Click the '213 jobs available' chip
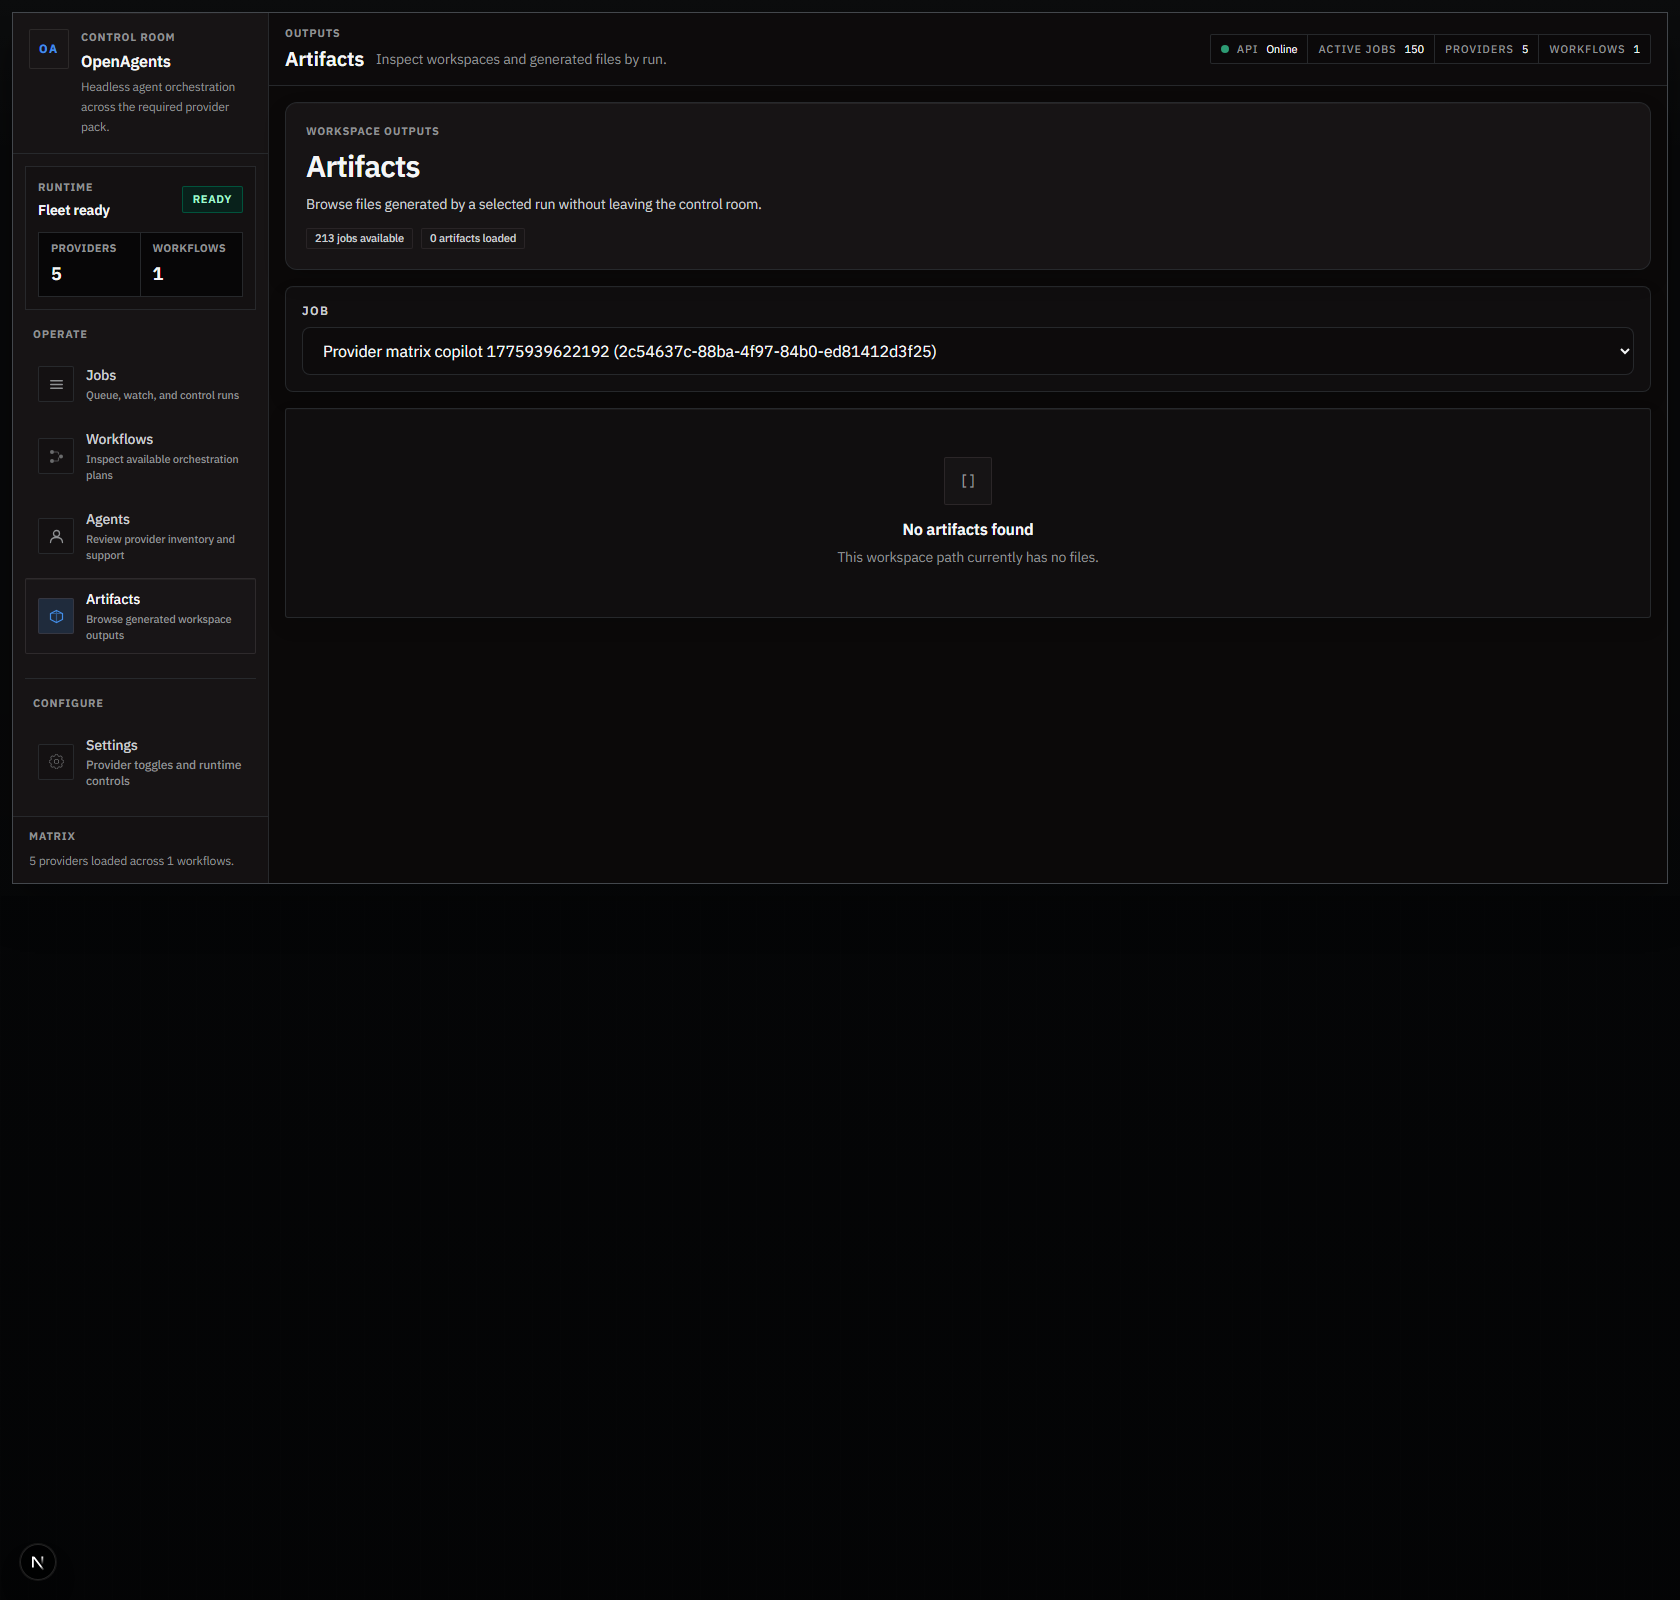The width and height of the screenshot is (1680, 1600). point(359,238)
